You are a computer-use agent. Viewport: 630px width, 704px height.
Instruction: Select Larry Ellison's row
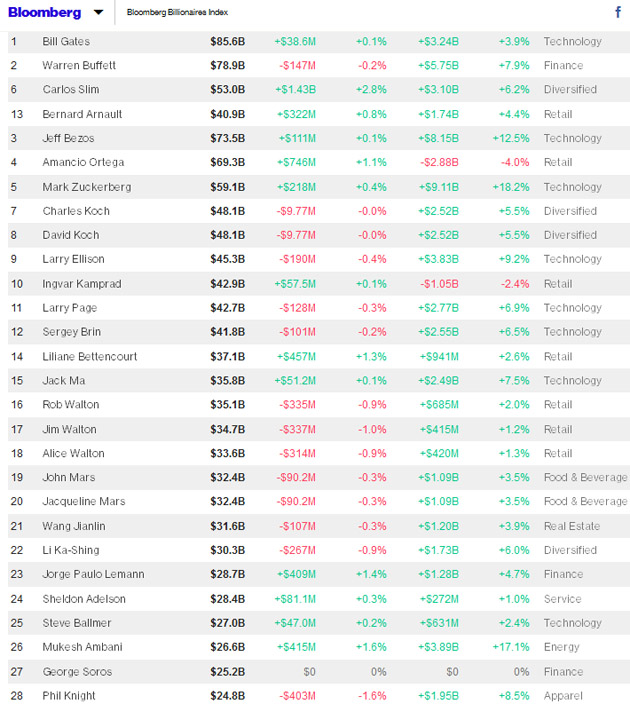coord(72,260)
